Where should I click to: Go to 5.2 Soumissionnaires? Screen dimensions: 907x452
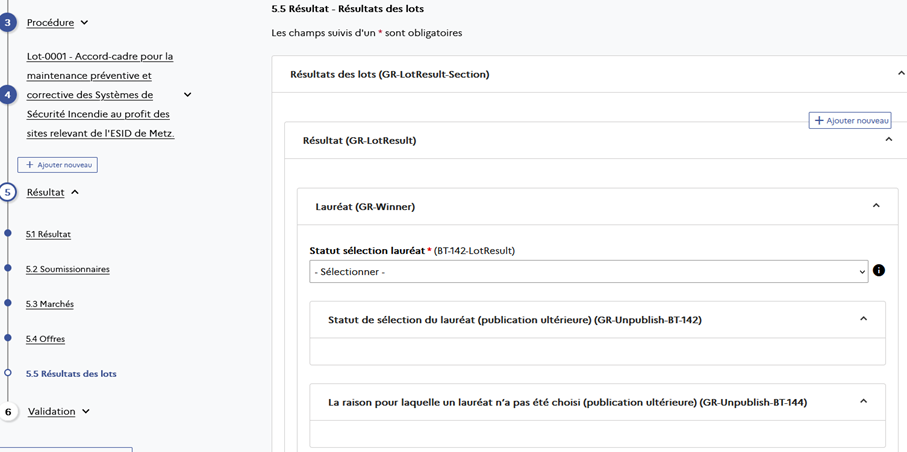pyautogui.click(x=68, y=269)
